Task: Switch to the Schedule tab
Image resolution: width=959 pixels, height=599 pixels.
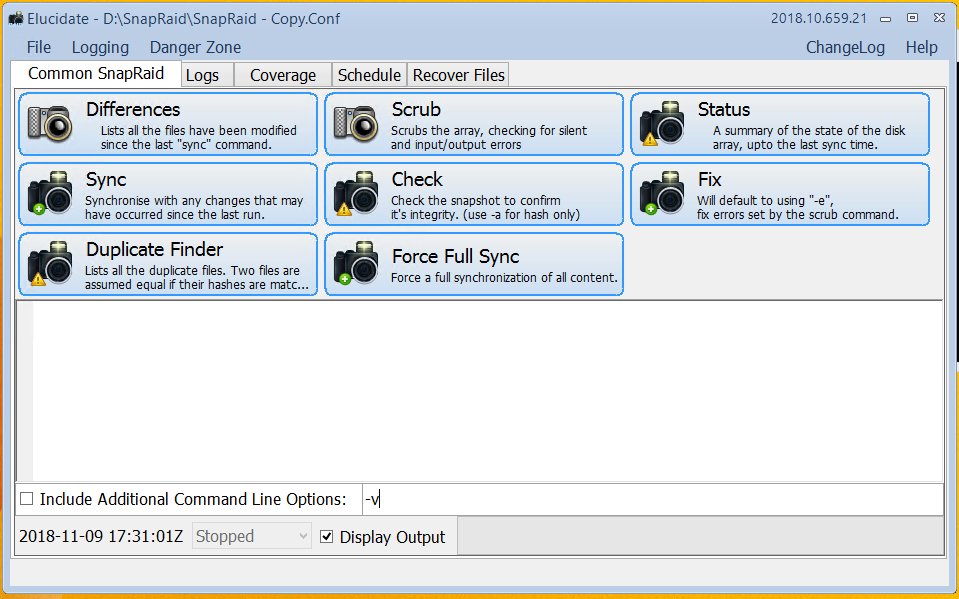Action: point(369,75)
